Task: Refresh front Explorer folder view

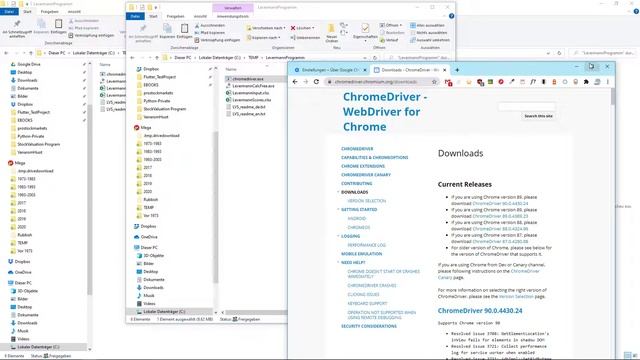Action: click(375, 58)
